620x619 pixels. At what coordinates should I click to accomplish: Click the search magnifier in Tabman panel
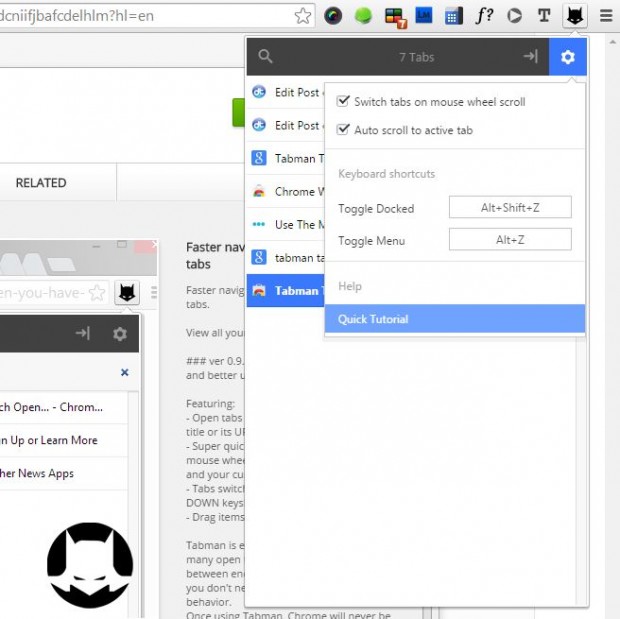point(265,57)
